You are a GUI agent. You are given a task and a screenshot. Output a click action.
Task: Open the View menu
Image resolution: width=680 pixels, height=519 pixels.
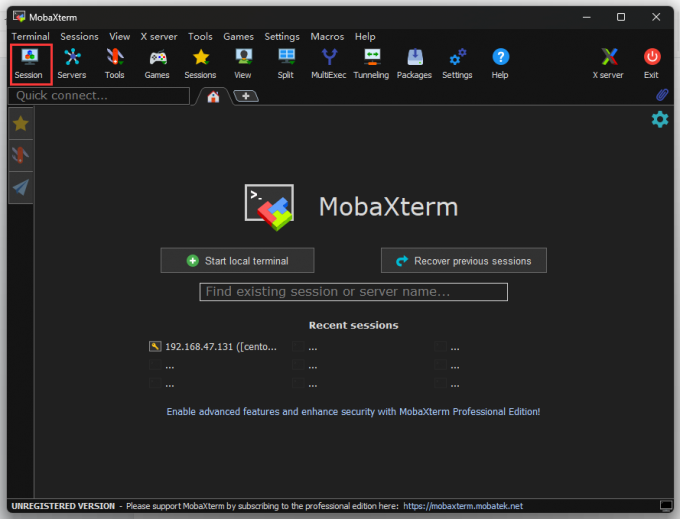120,36
